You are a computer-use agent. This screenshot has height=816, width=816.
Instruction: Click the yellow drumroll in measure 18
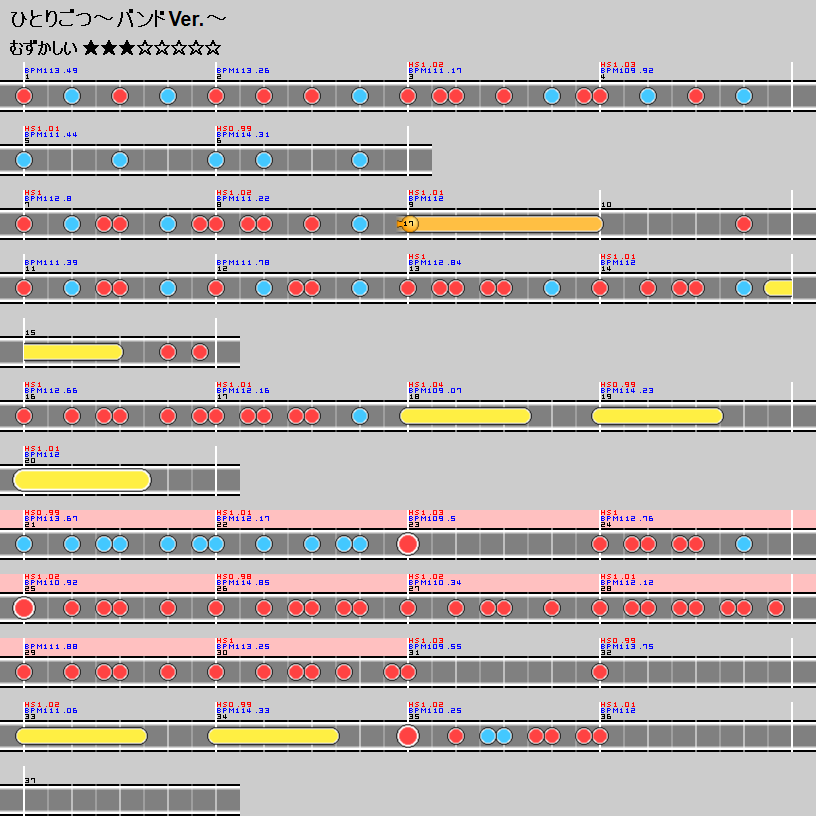click(465, 416)
